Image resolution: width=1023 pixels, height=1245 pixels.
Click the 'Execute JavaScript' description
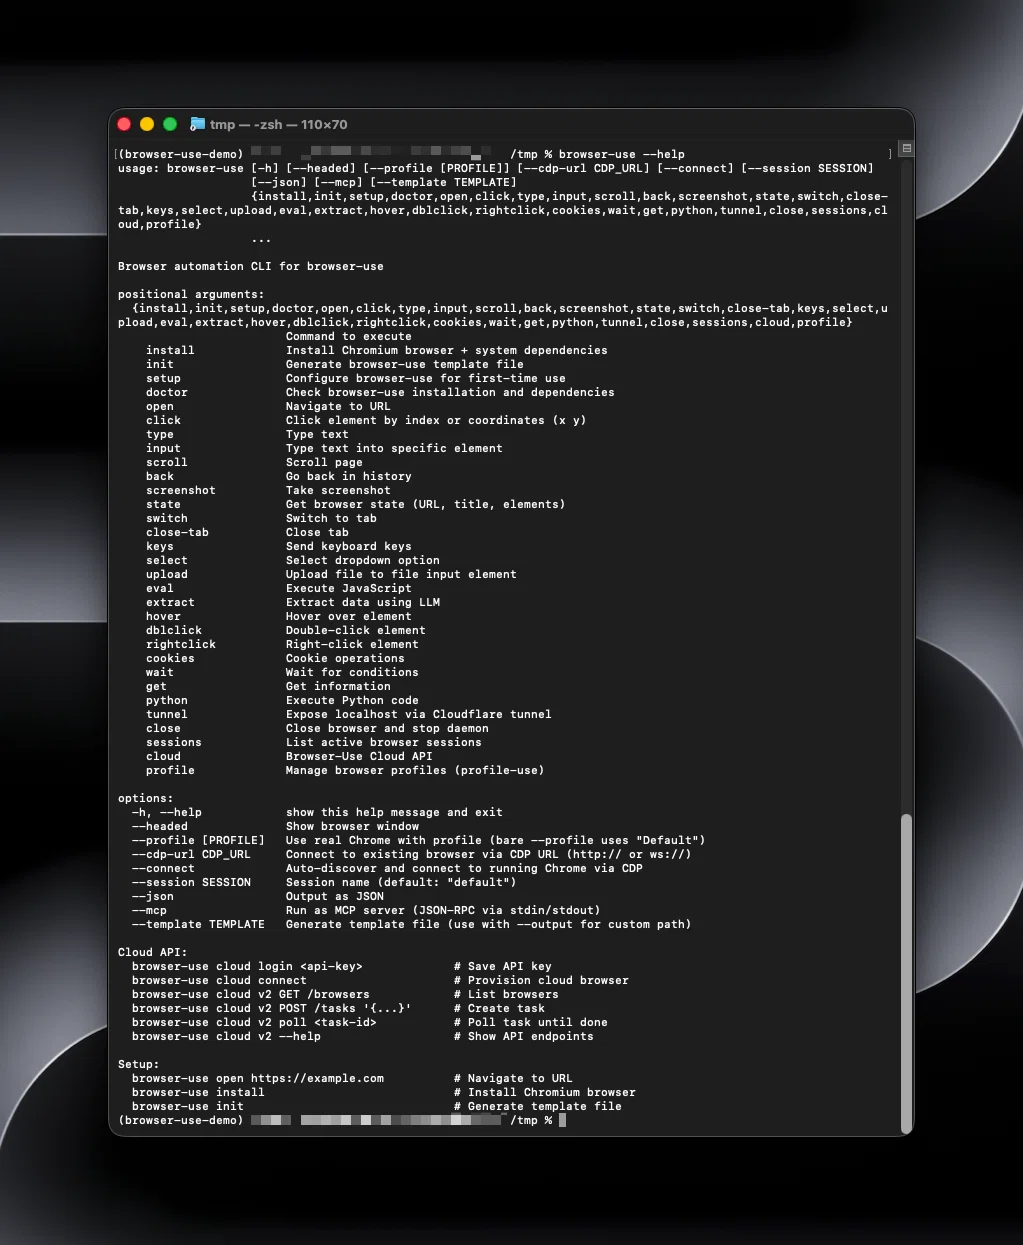(349, 588)
